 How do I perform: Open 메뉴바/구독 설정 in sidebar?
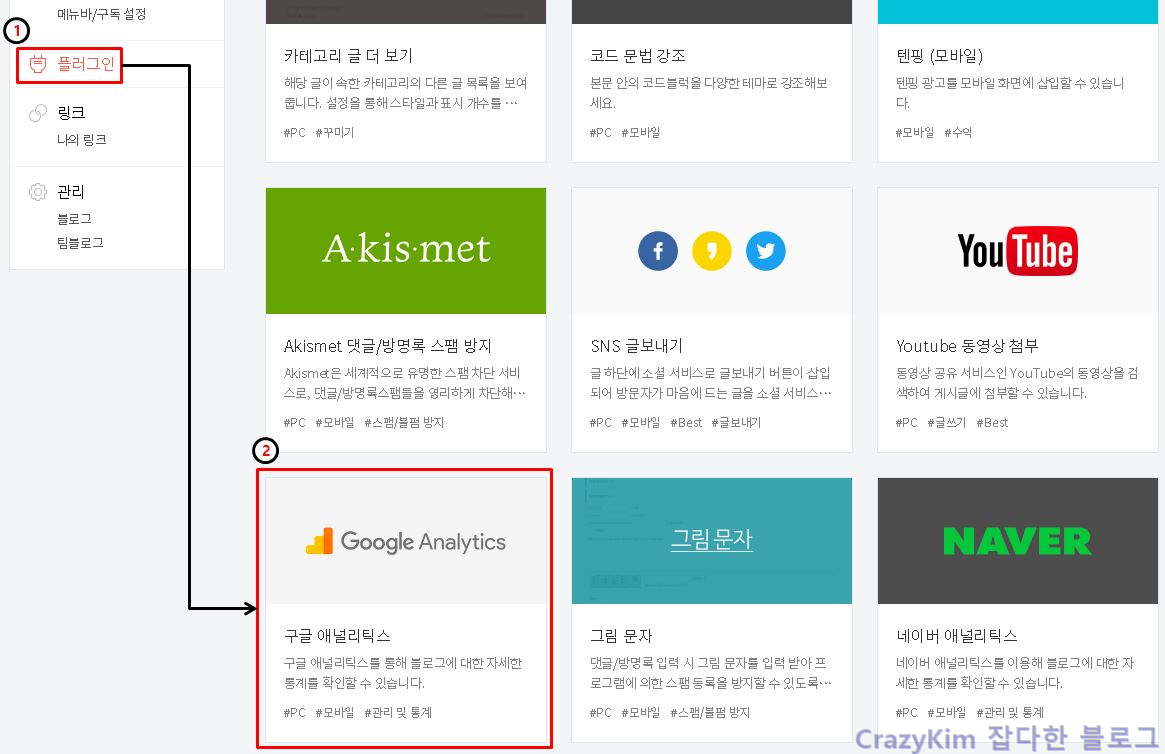click(x=102, y=14)
